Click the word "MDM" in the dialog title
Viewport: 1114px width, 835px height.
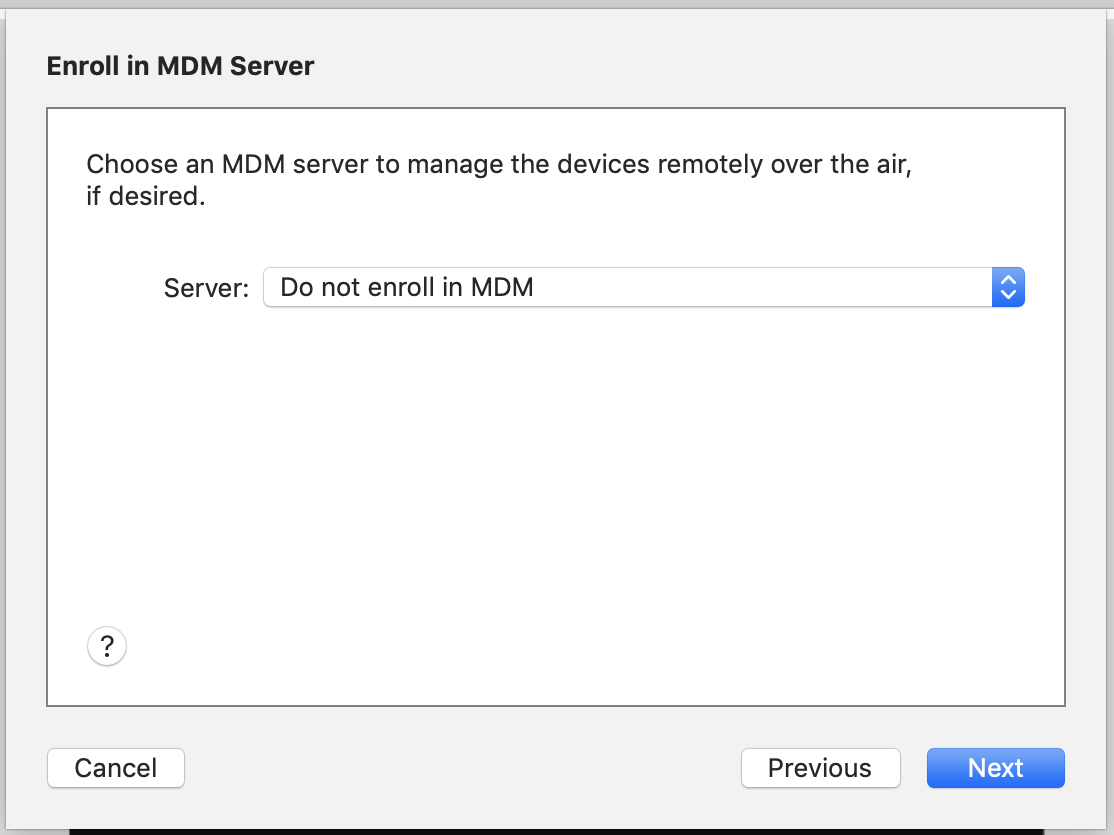[192, 67]
